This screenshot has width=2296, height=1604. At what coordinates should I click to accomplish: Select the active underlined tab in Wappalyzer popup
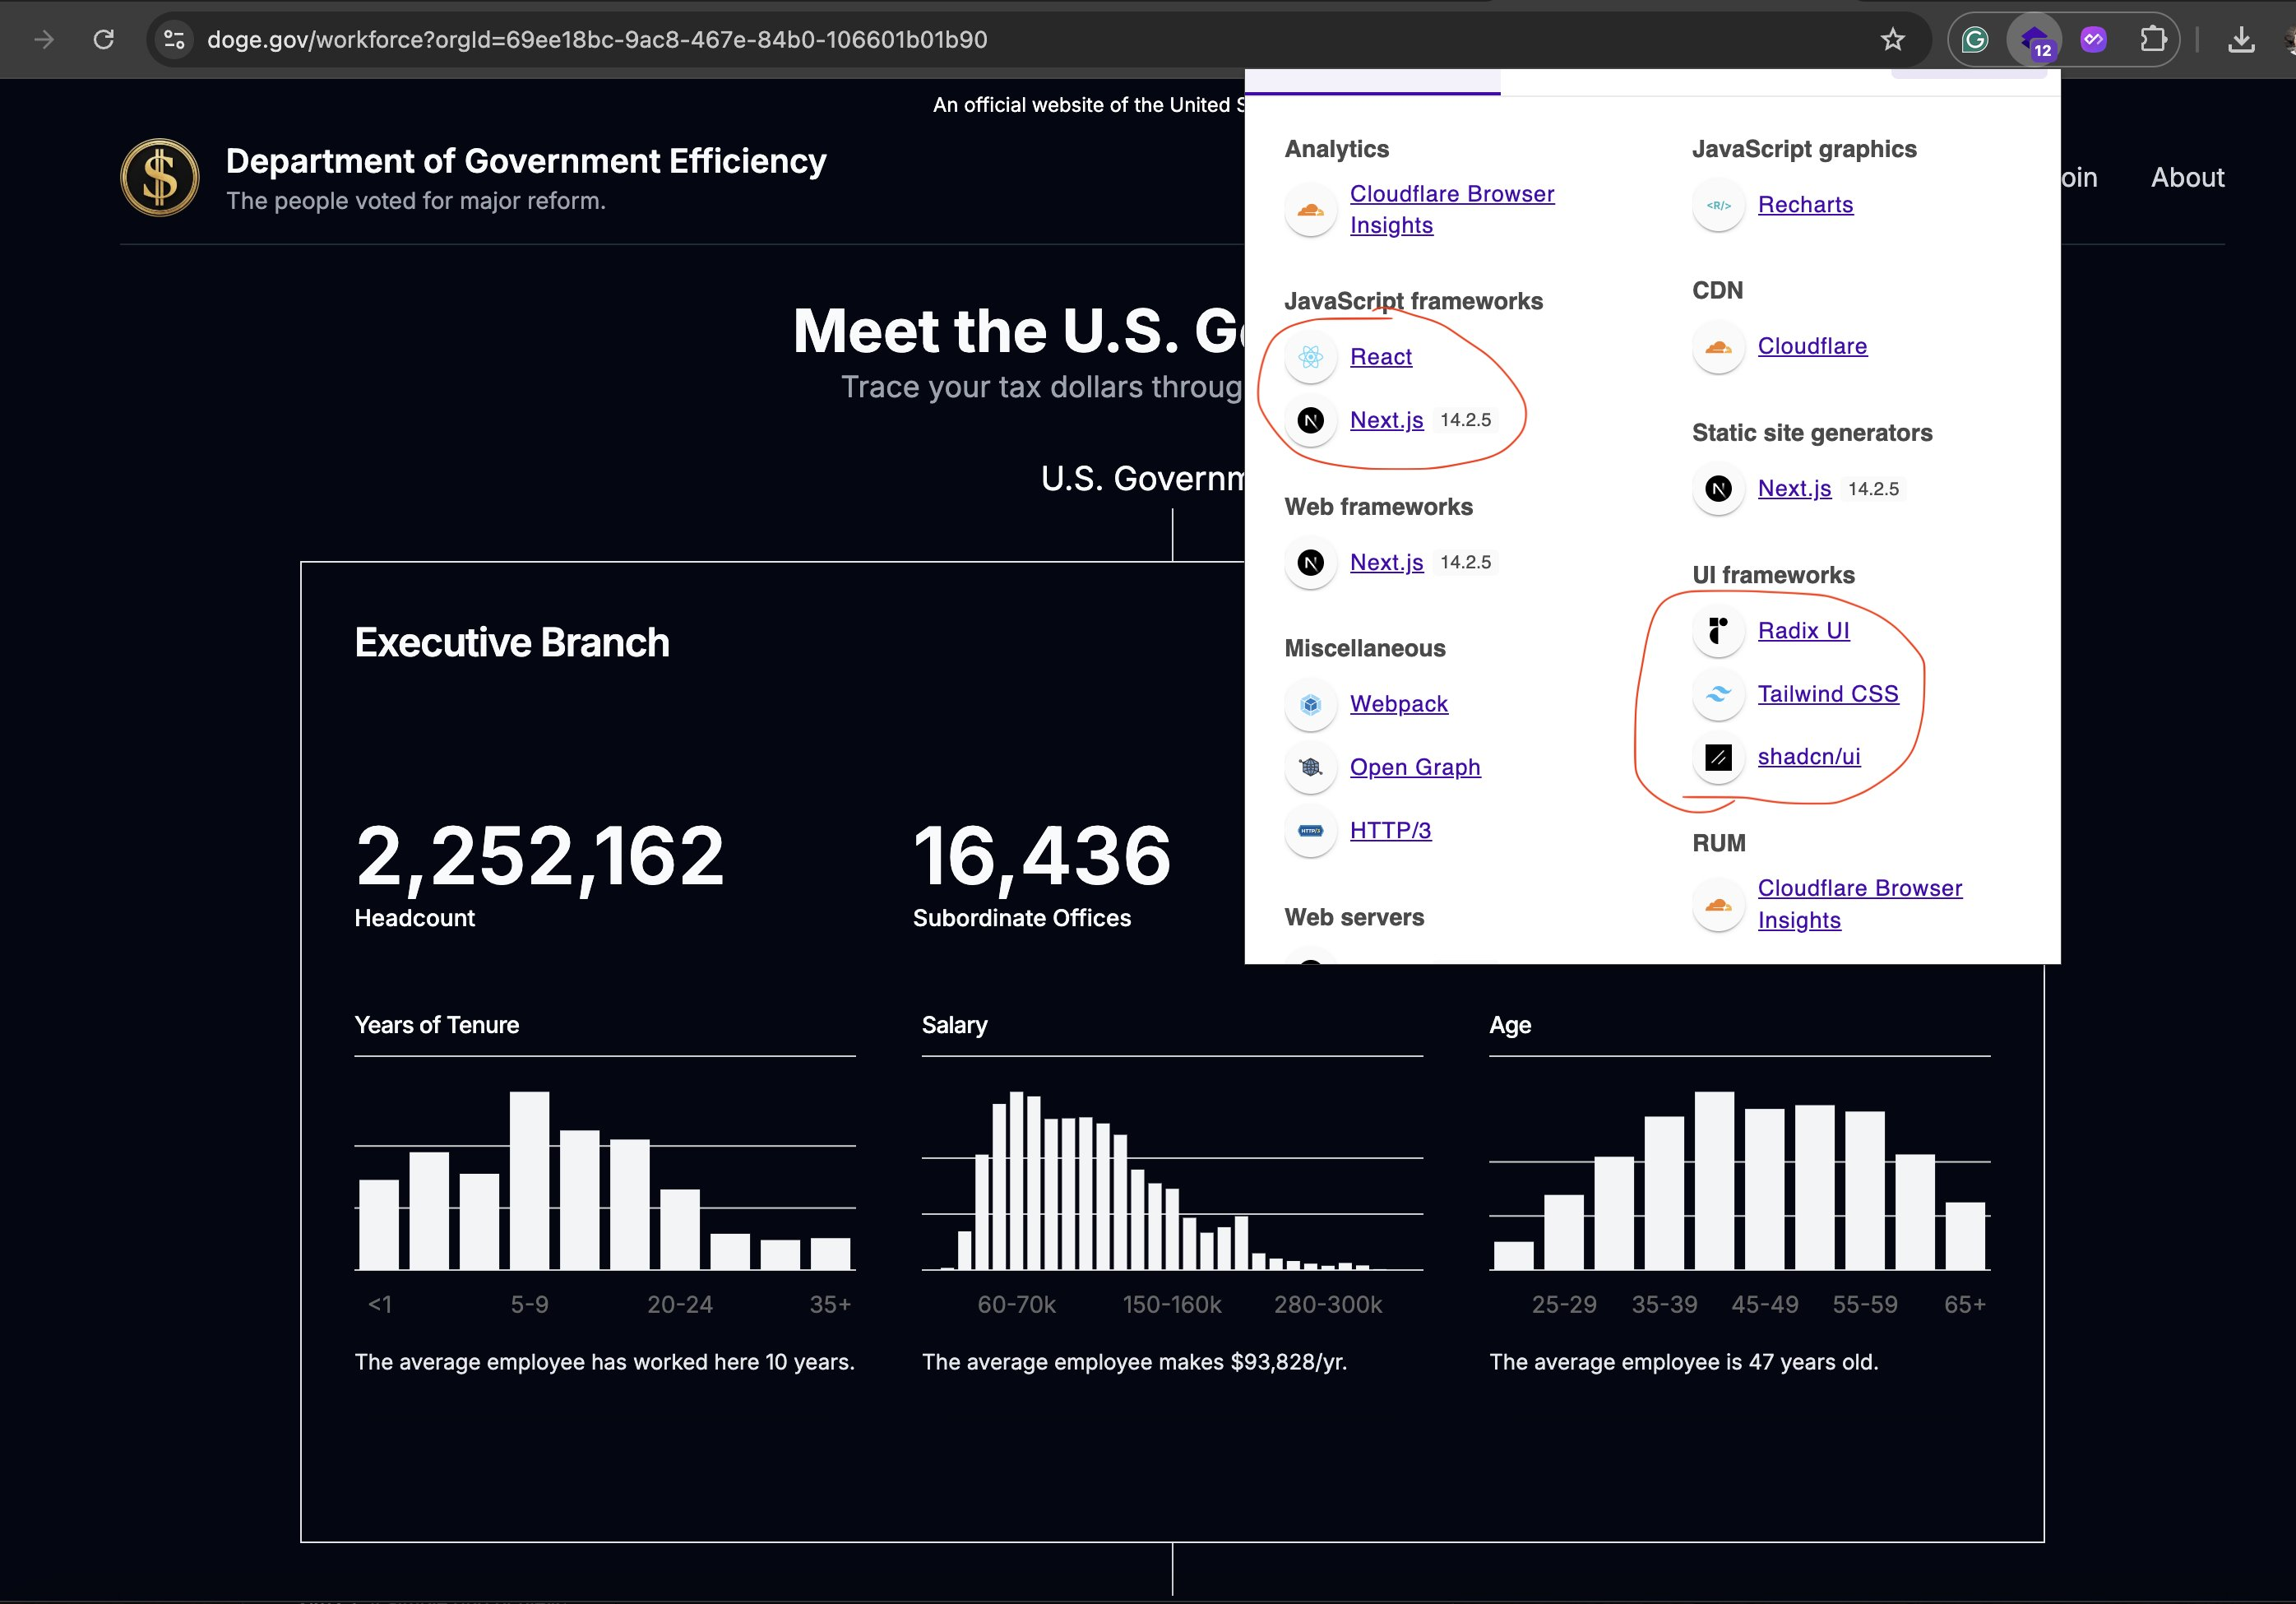1372,82
